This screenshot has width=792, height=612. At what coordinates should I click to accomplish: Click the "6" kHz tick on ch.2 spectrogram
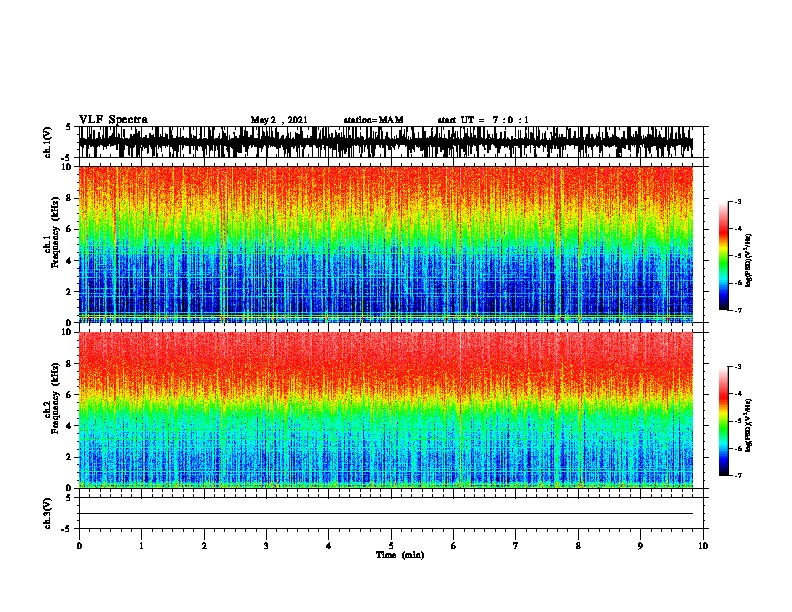pos(69,394)
